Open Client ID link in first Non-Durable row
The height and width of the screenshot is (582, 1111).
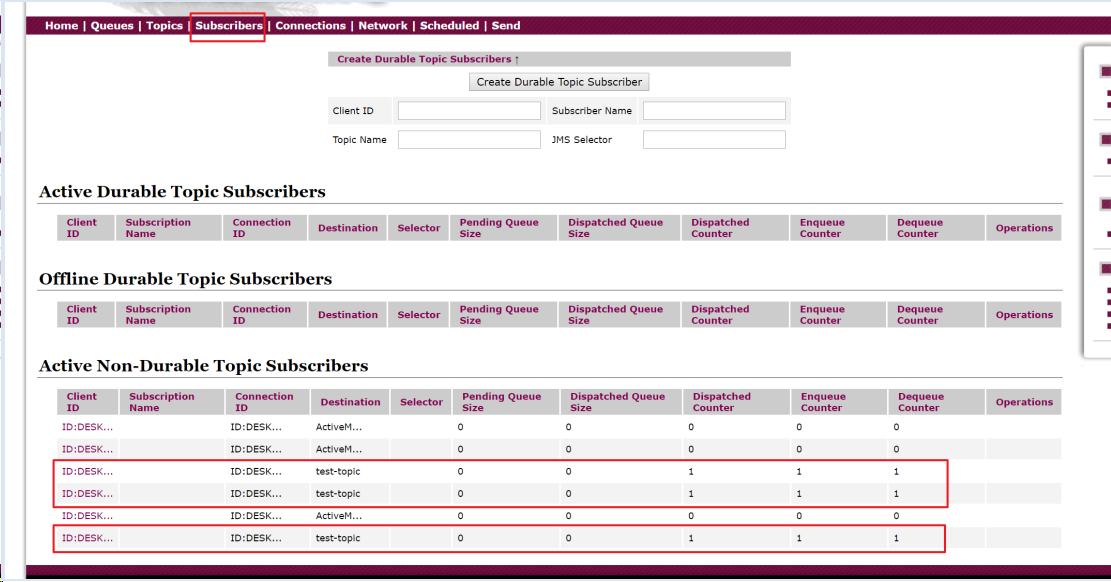(x=87, y=427)
